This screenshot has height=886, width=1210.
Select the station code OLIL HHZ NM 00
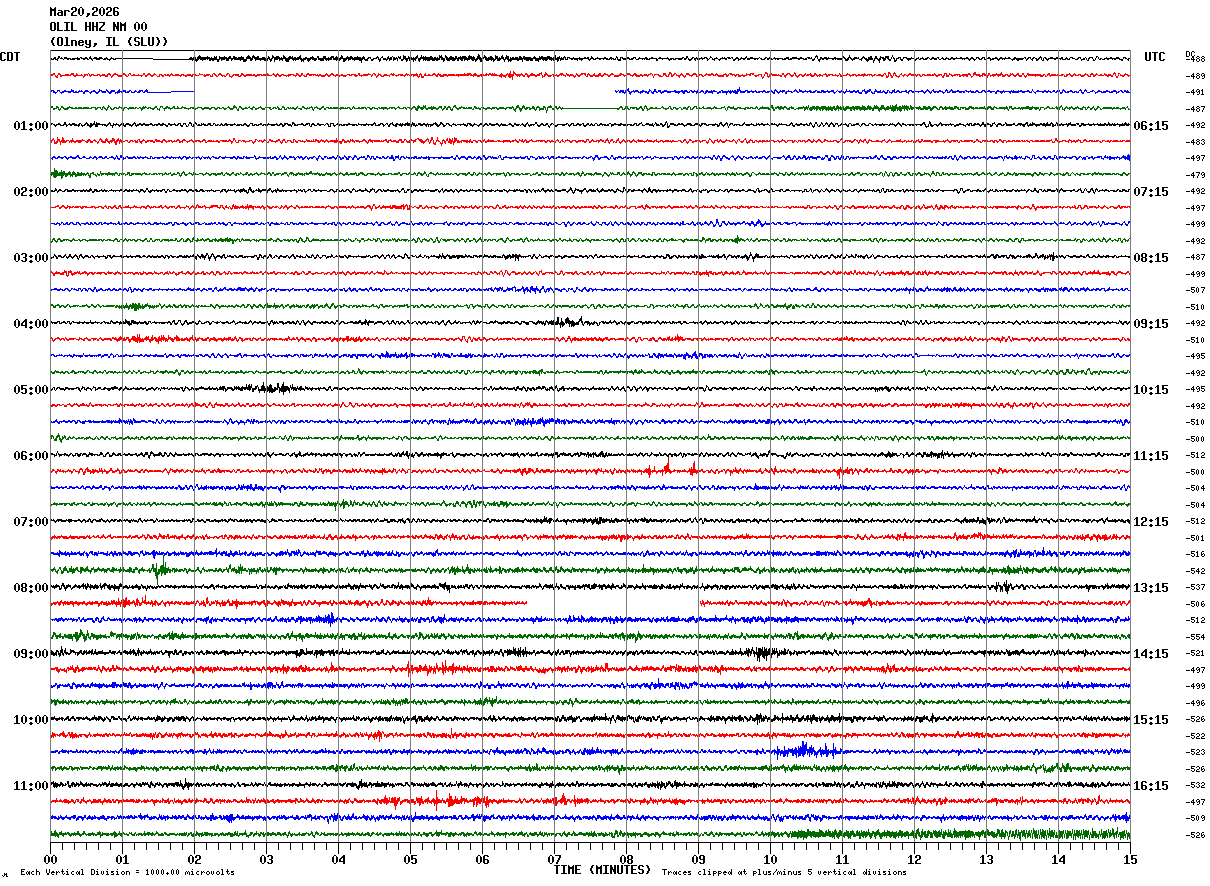click(98, 27)
